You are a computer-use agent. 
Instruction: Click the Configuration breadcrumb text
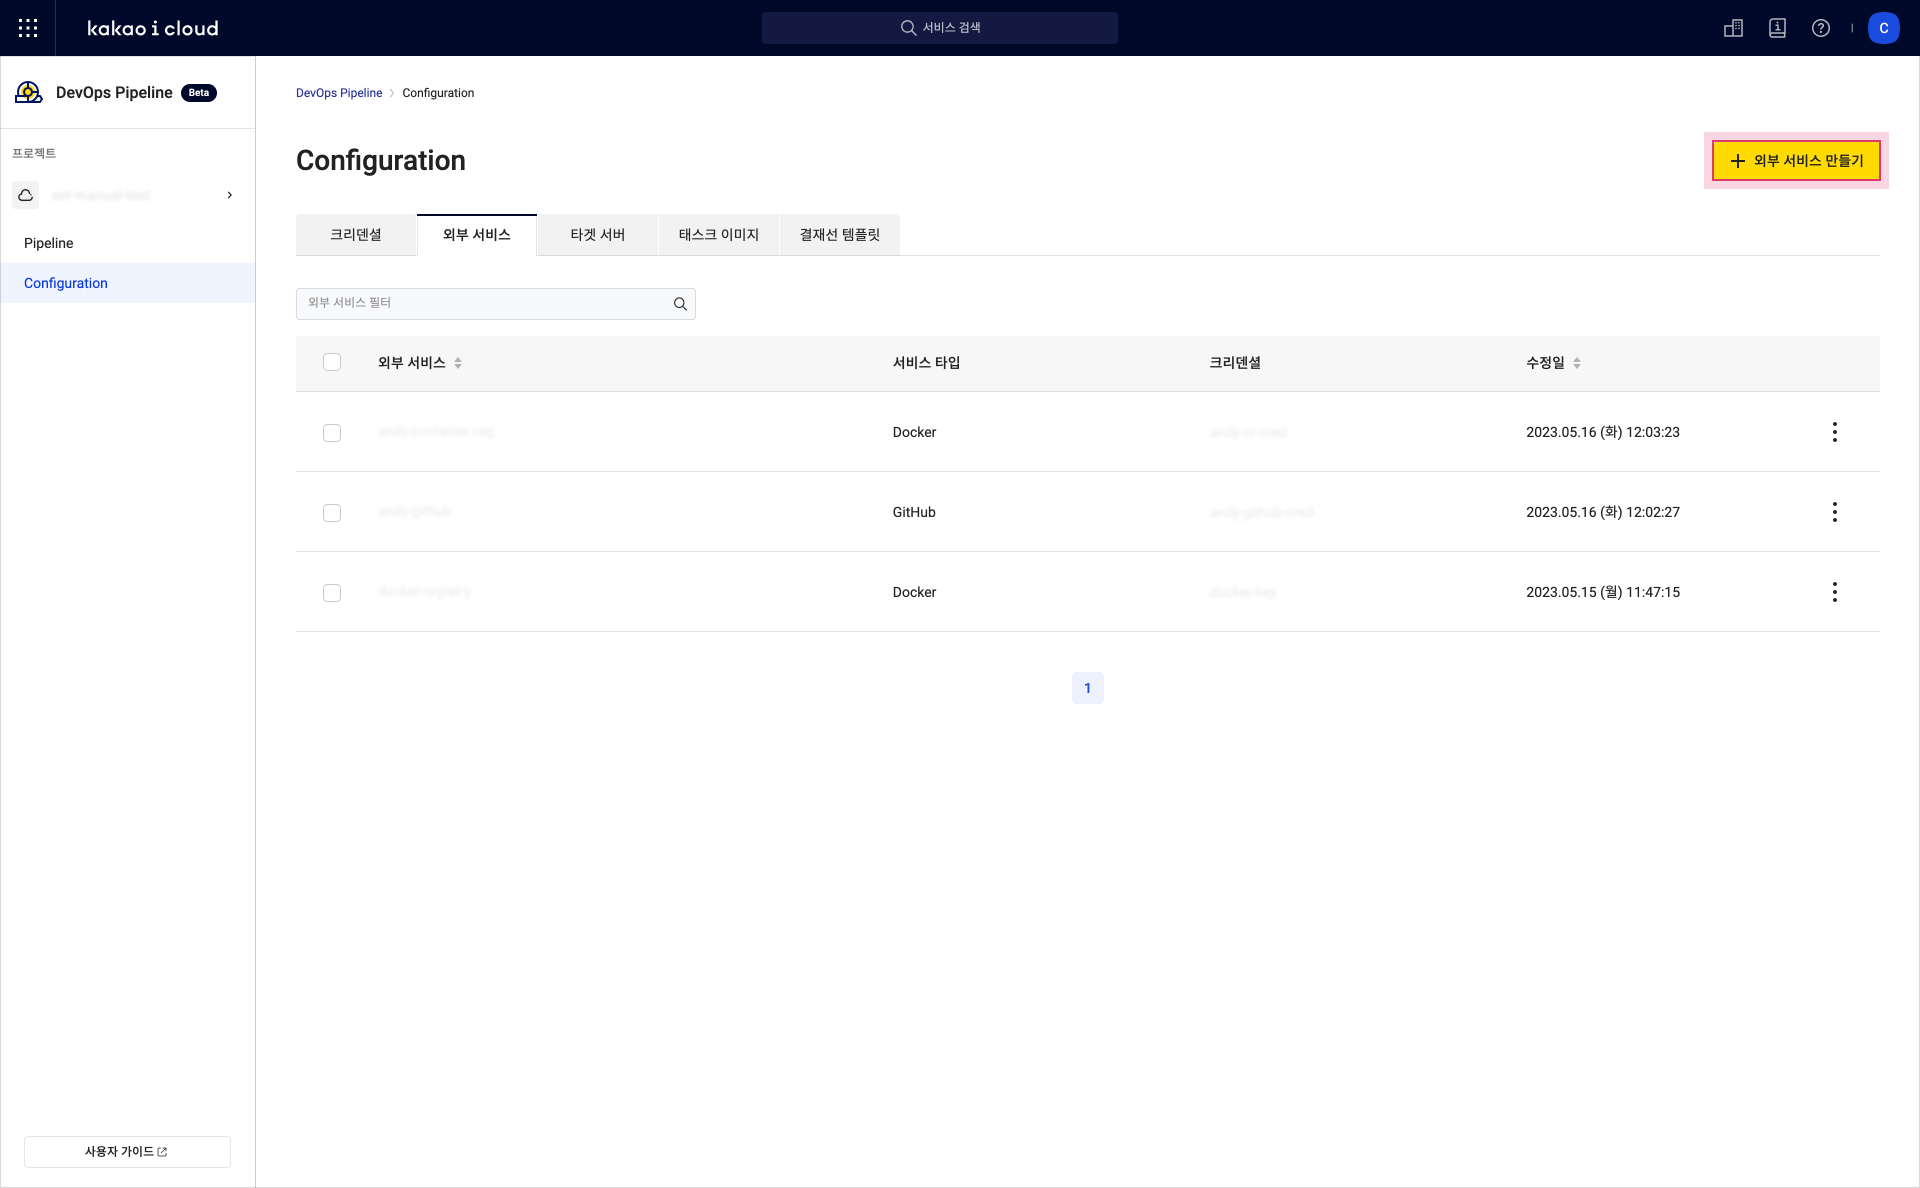point(438,93)
